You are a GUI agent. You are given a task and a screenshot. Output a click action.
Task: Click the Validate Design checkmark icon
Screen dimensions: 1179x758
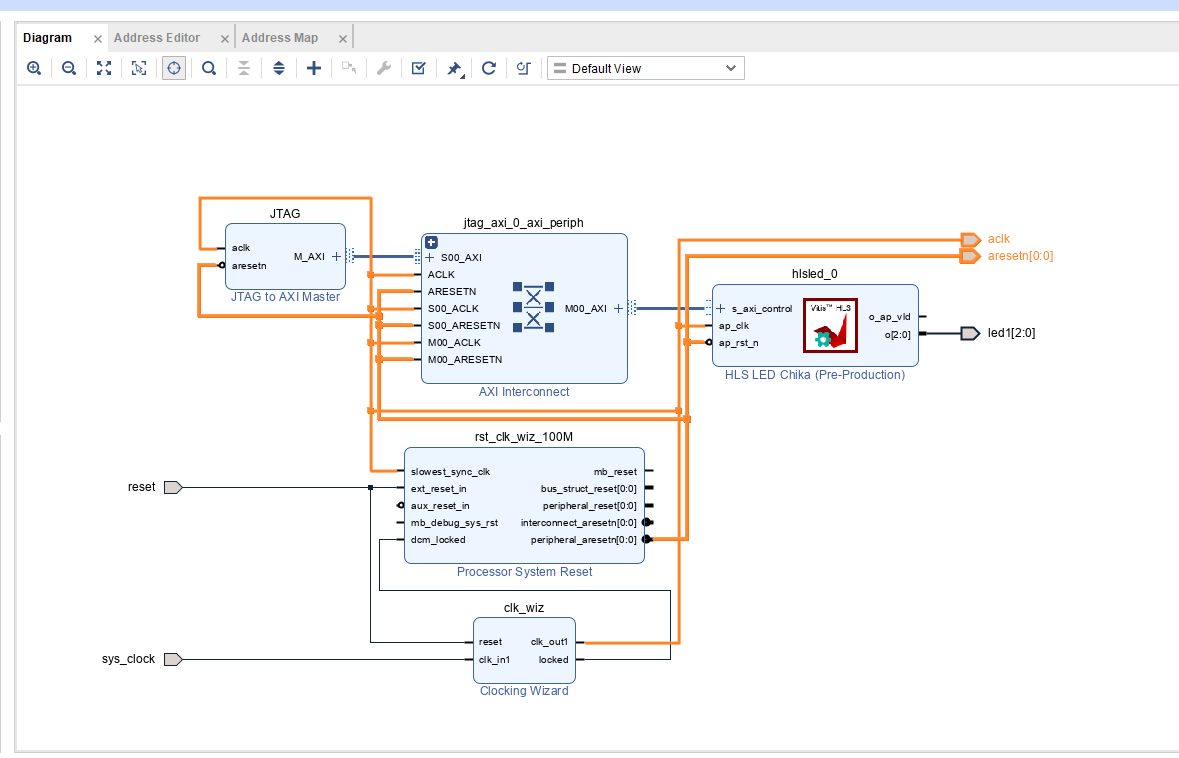pos(419,68)
